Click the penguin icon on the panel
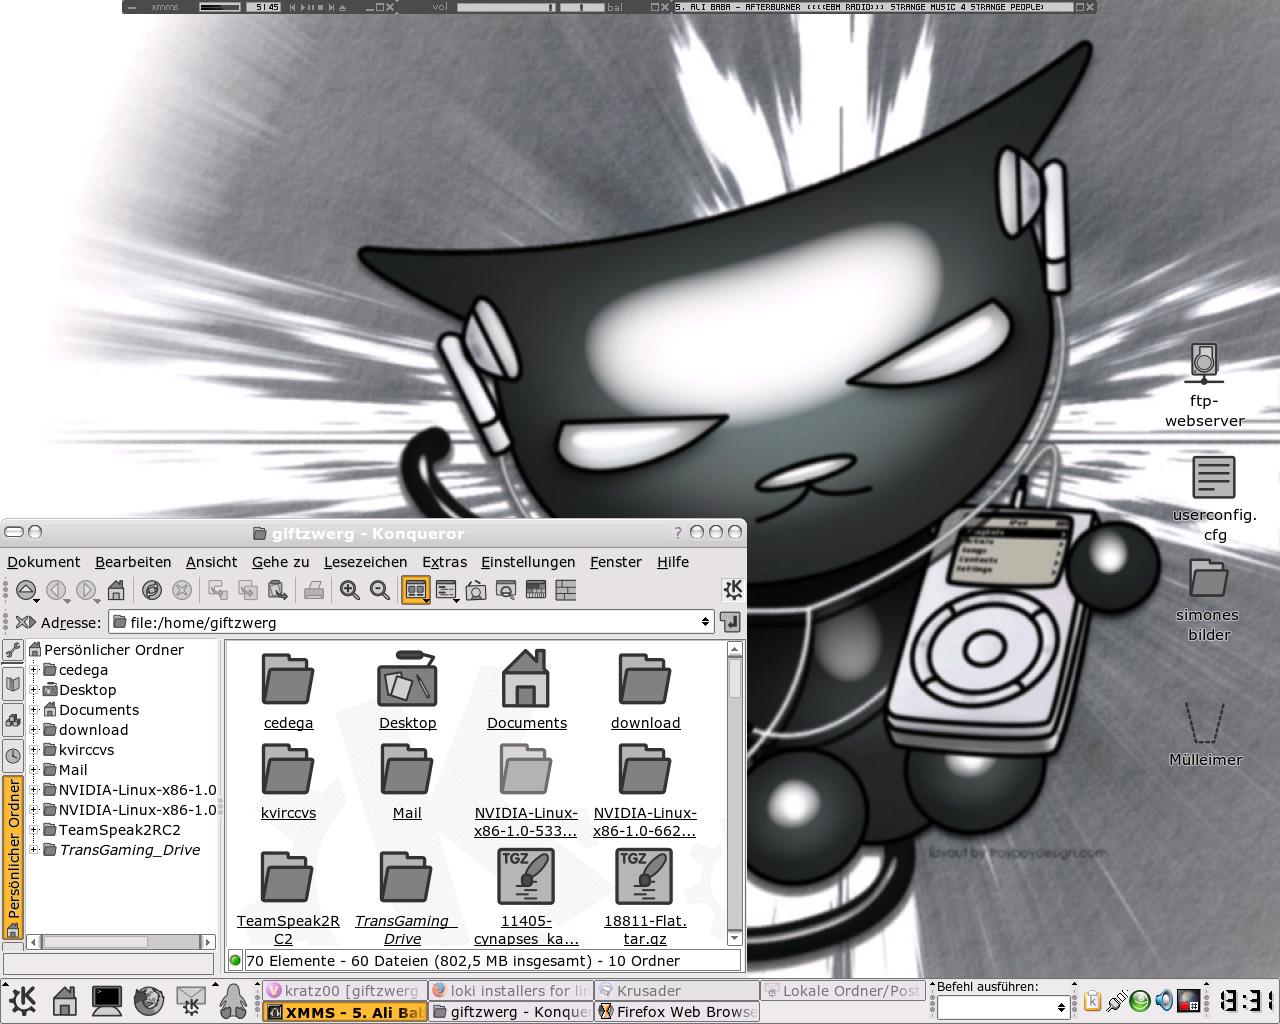Image resolution: width=1280 pixels, height=1024 pixels. (233, 1000)
